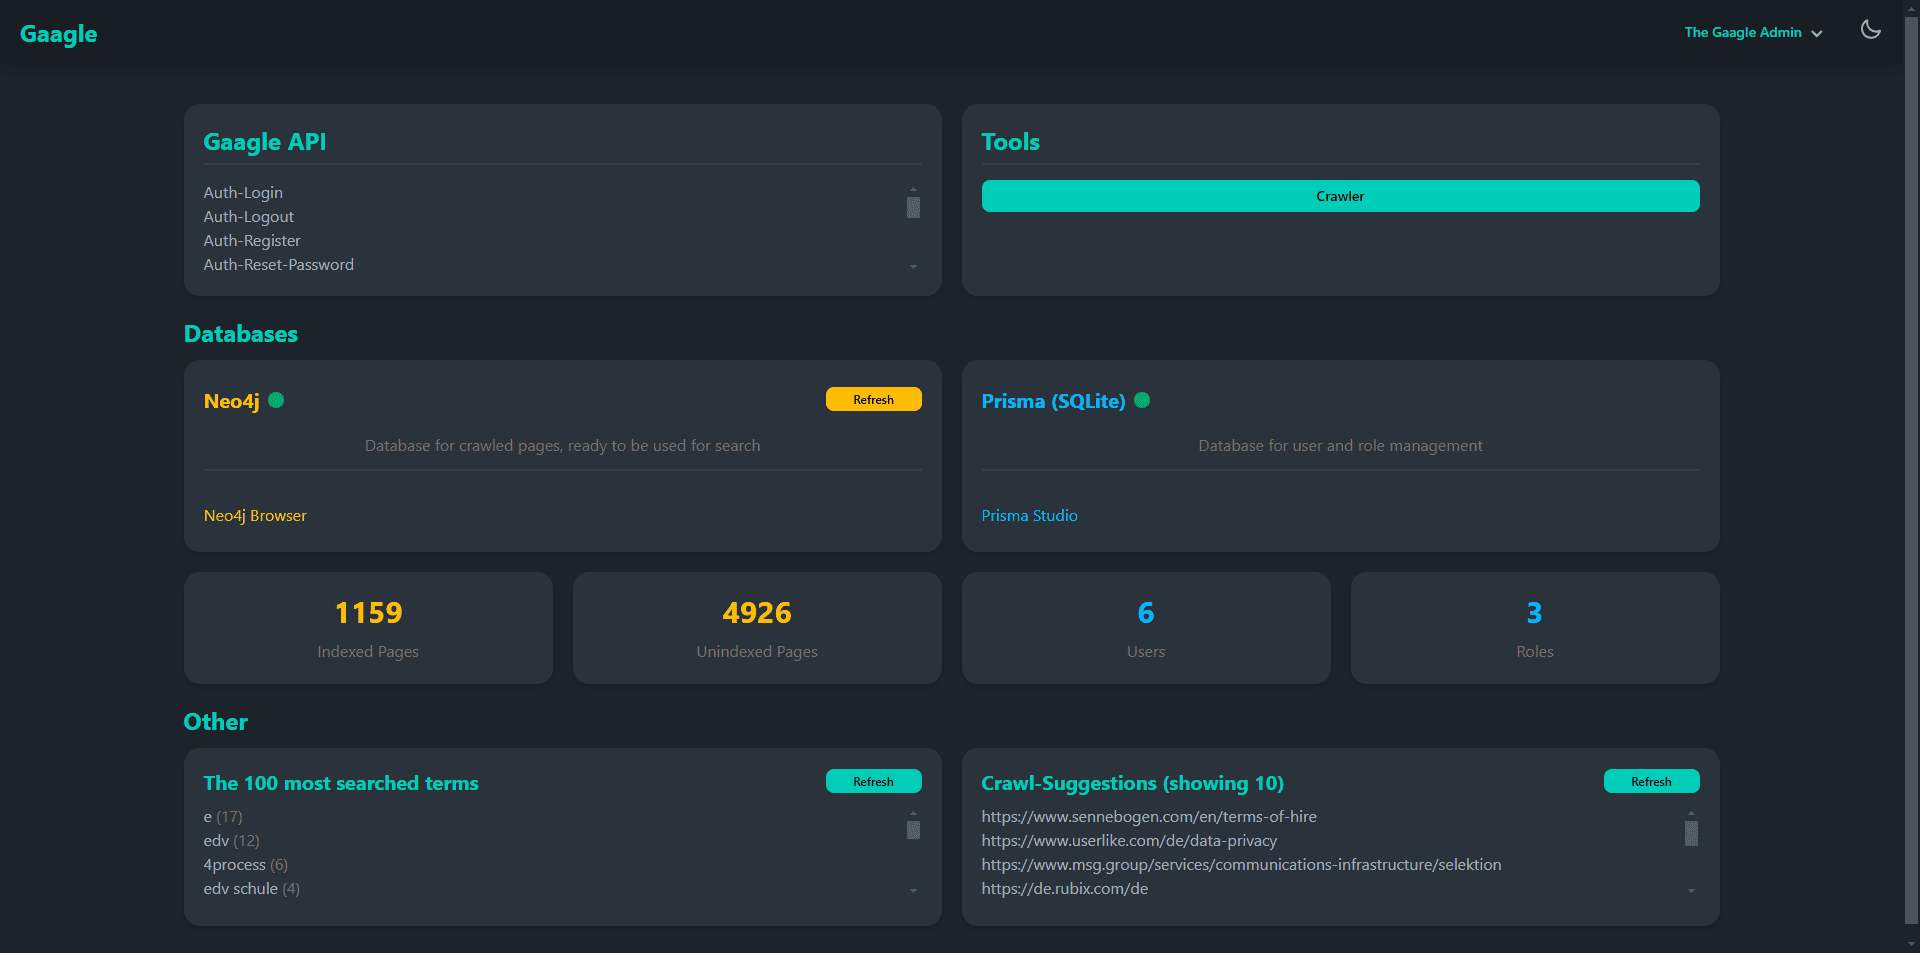Click the Prisma (SQLite) green status dot
Screen dimensions: 1920x953
pyautogui.click(x=1142, y=400)
